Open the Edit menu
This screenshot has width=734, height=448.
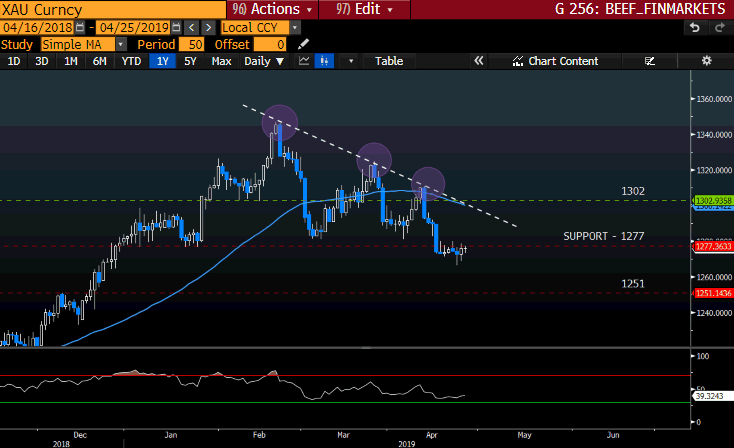(364, 9)
